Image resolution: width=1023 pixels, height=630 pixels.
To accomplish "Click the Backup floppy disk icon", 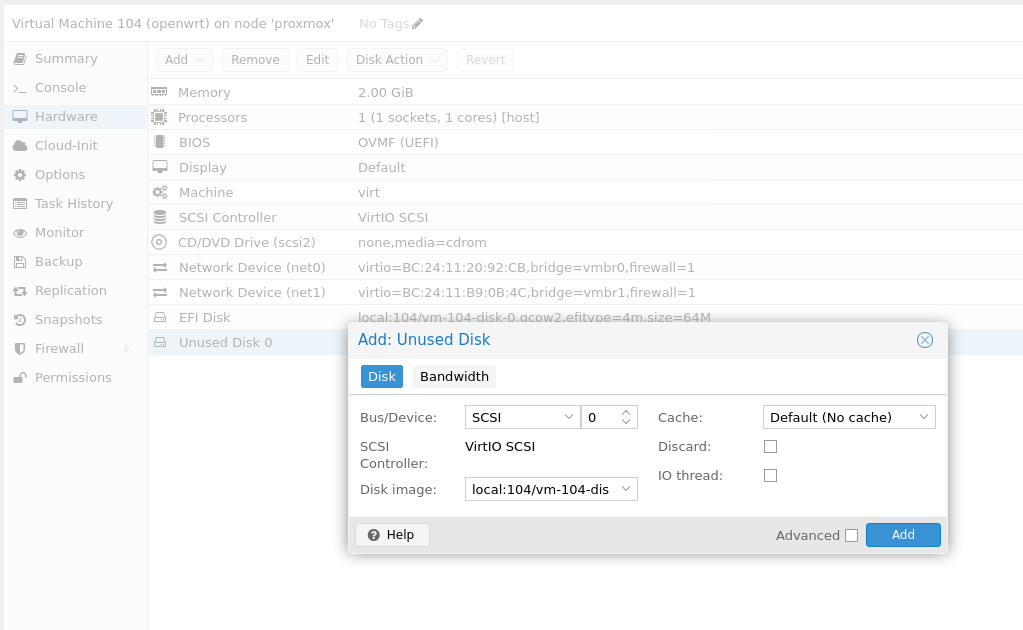I will [19, 262].
